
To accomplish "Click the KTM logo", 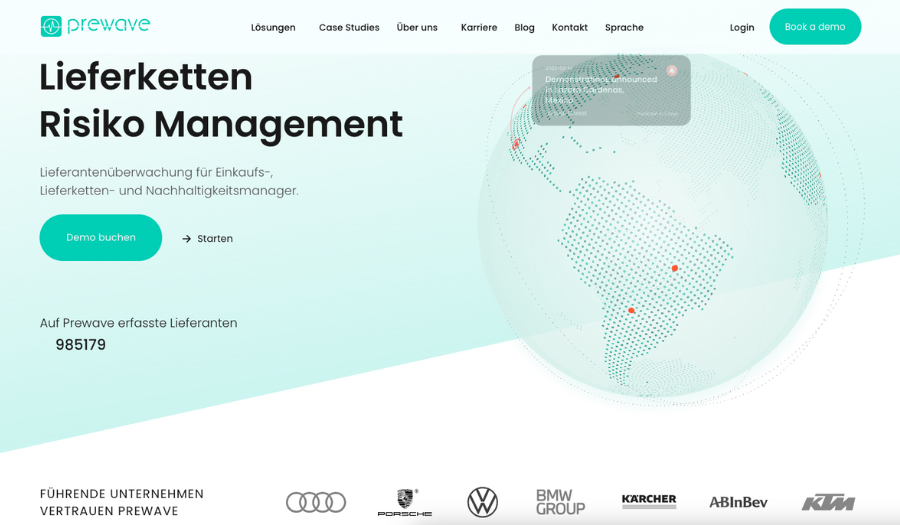I will click(x=828, y=503).
